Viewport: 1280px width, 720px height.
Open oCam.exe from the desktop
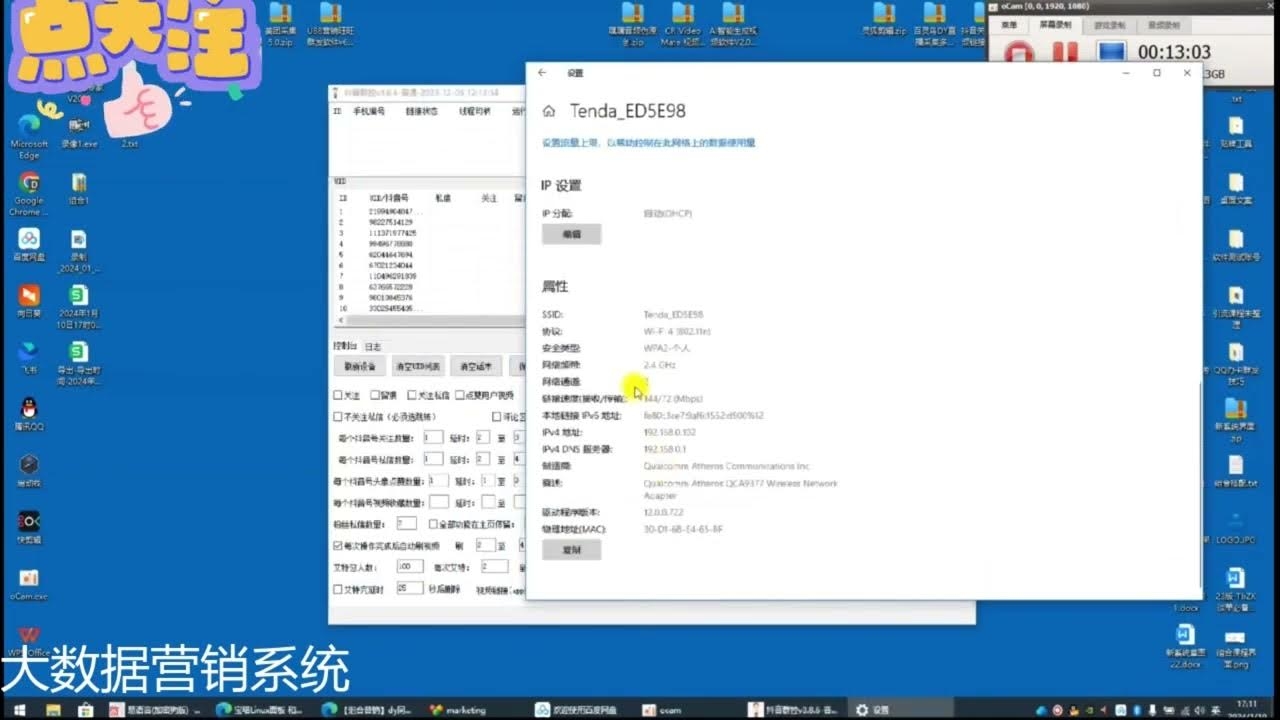coord(28,578)
